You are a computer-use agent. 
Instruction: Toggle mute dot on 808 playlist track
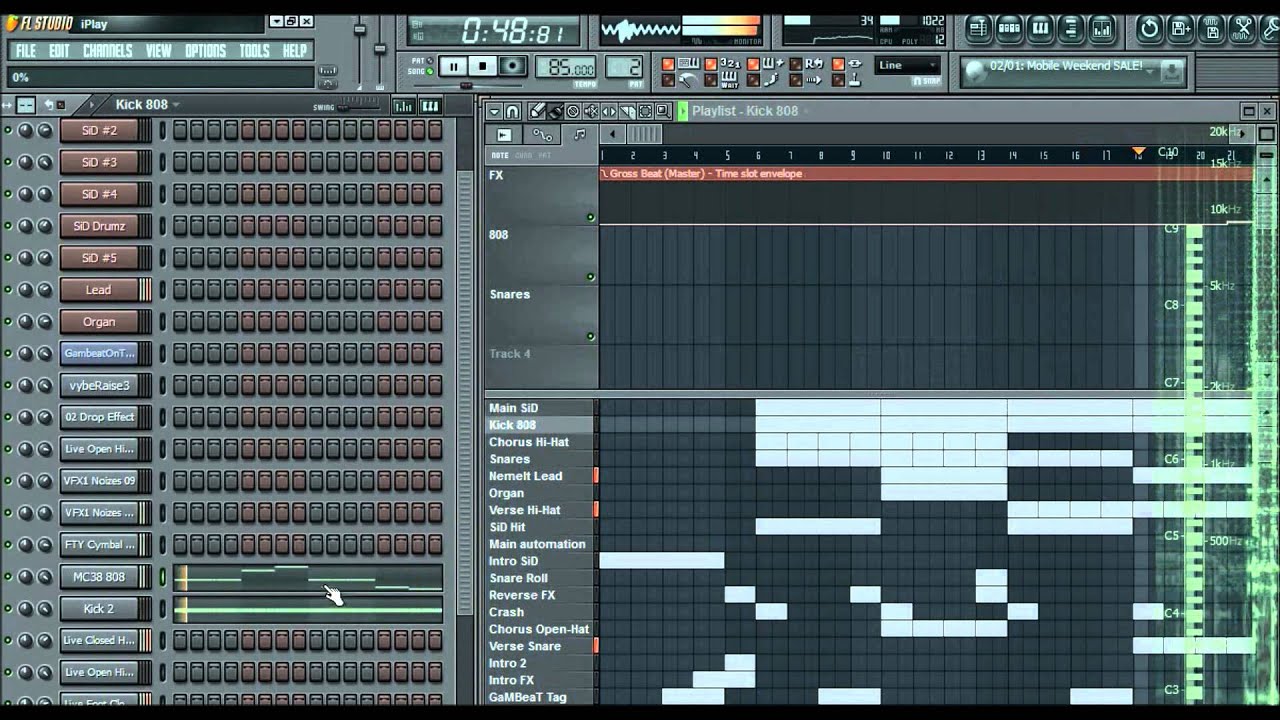click(590, 277)
